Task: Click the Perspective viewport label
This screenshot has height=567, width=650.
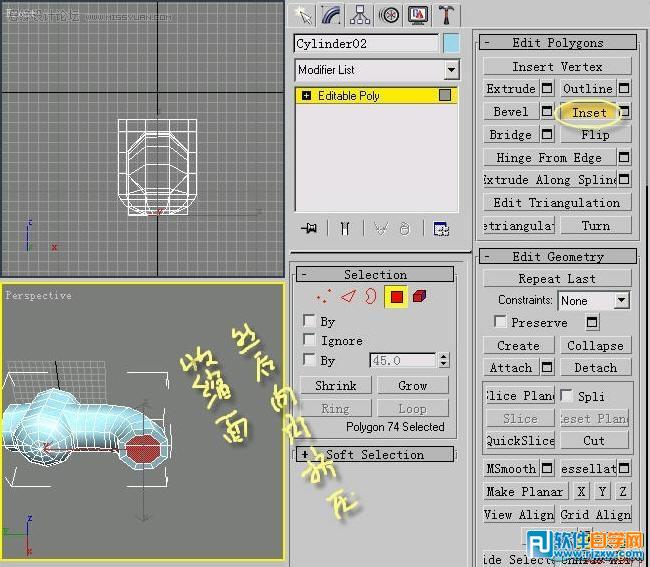Action: click(38, 296)
